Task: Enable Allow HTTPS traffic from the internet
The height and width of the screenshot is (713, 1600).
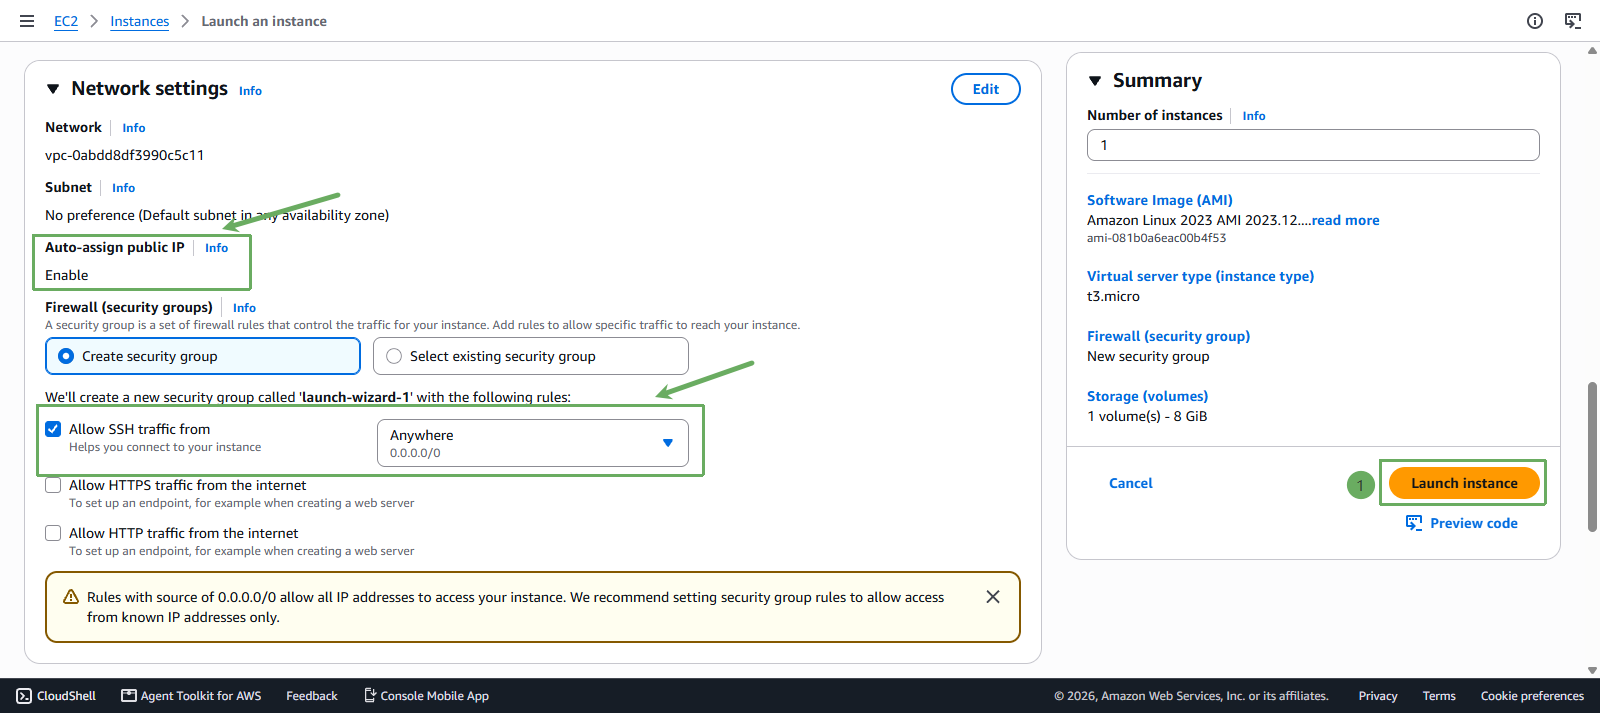Action: (x=53, y=485)
